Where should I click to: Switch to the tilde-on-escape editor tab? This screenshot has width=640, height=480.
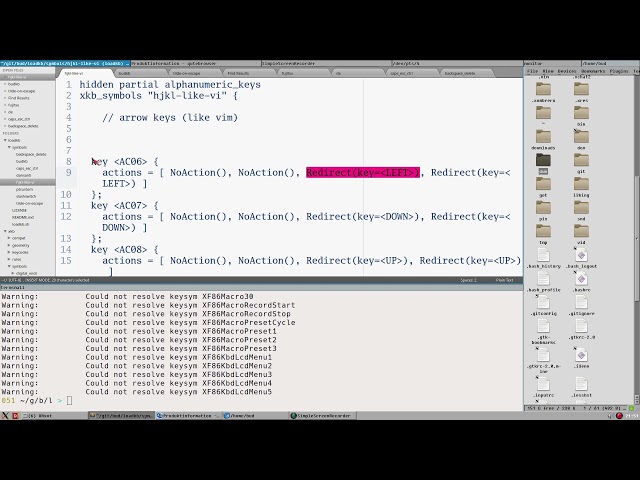pyautogui.click(x=193, y=73)
